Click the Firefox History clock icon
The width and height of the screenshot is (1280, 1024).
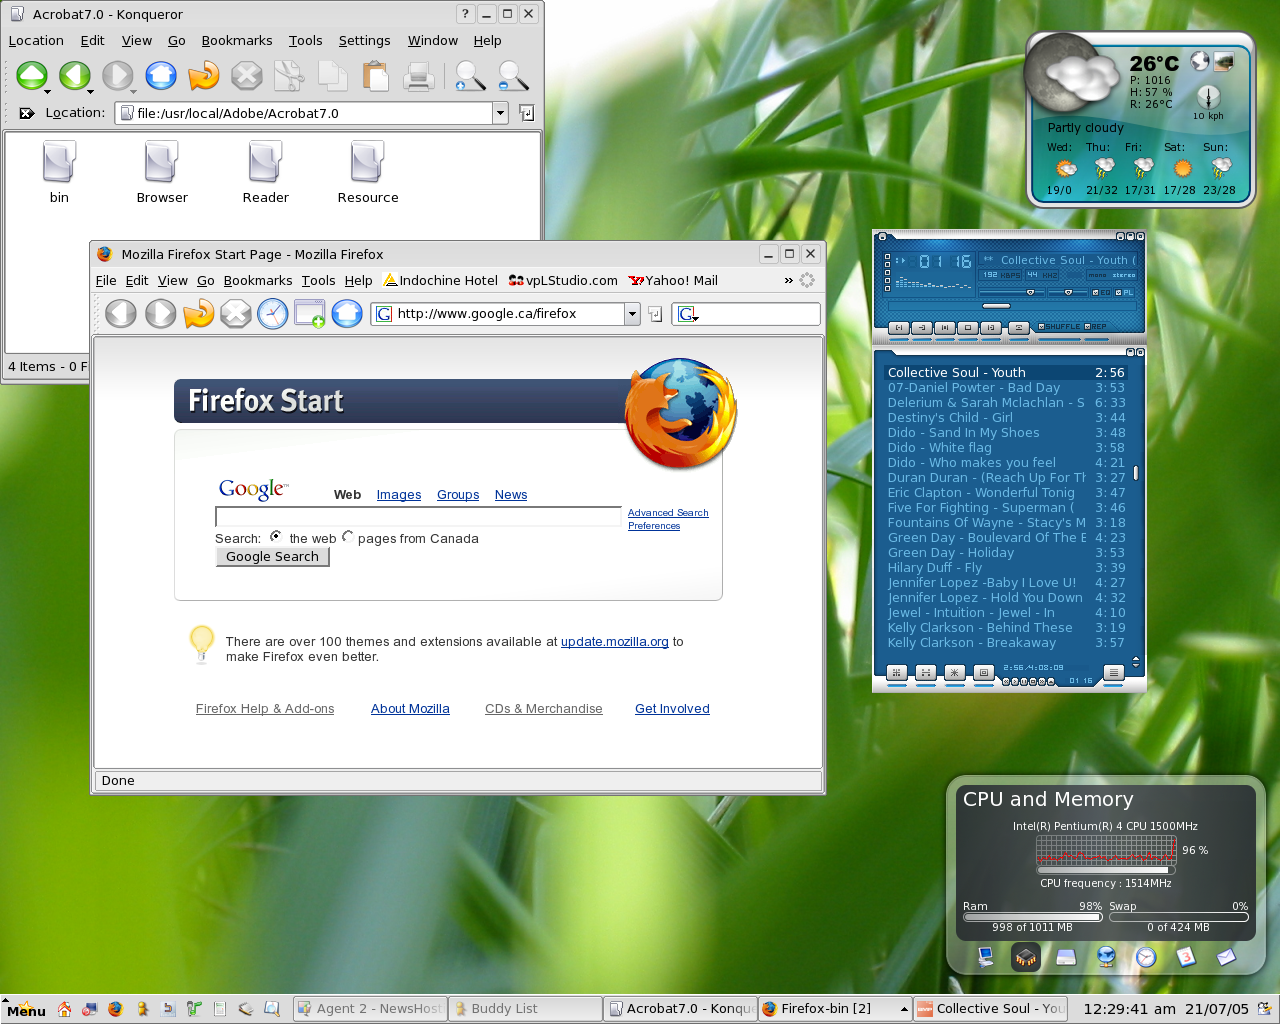[x=272, y=314]
